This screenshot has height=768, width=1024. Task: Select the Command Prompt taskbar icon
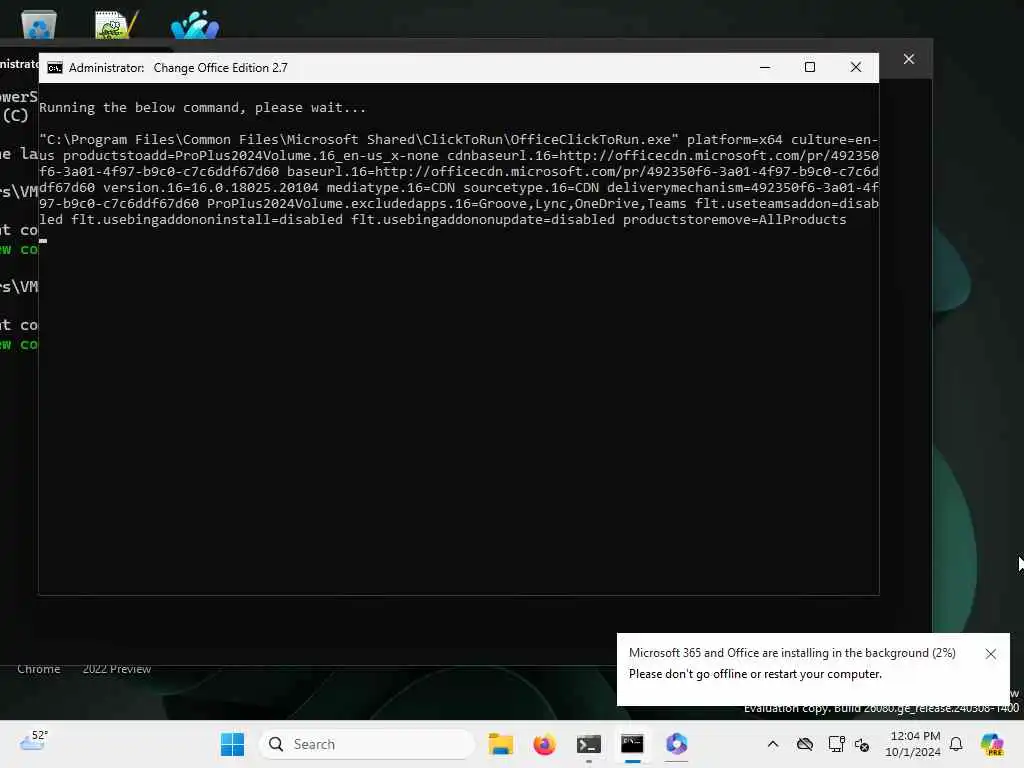(x=632, y=744)
